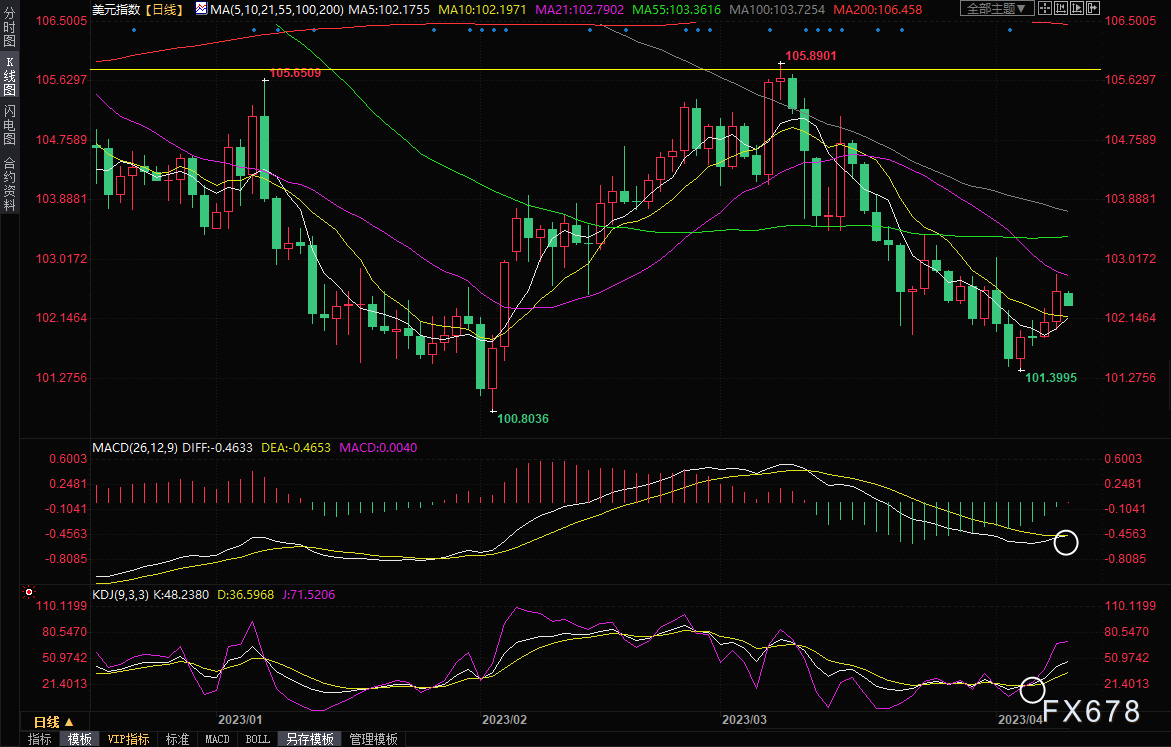The image size is (1171, 747).
Task: Select the BOLL indicator template
Action: tap(257, 739)
